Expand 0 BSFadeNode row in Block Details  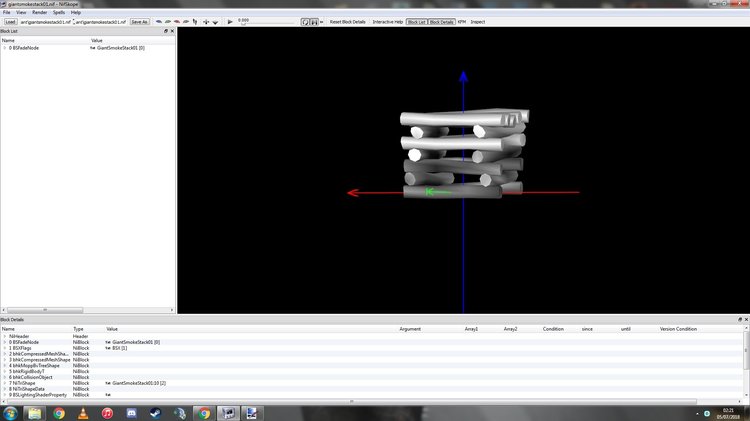pos(5,342)
